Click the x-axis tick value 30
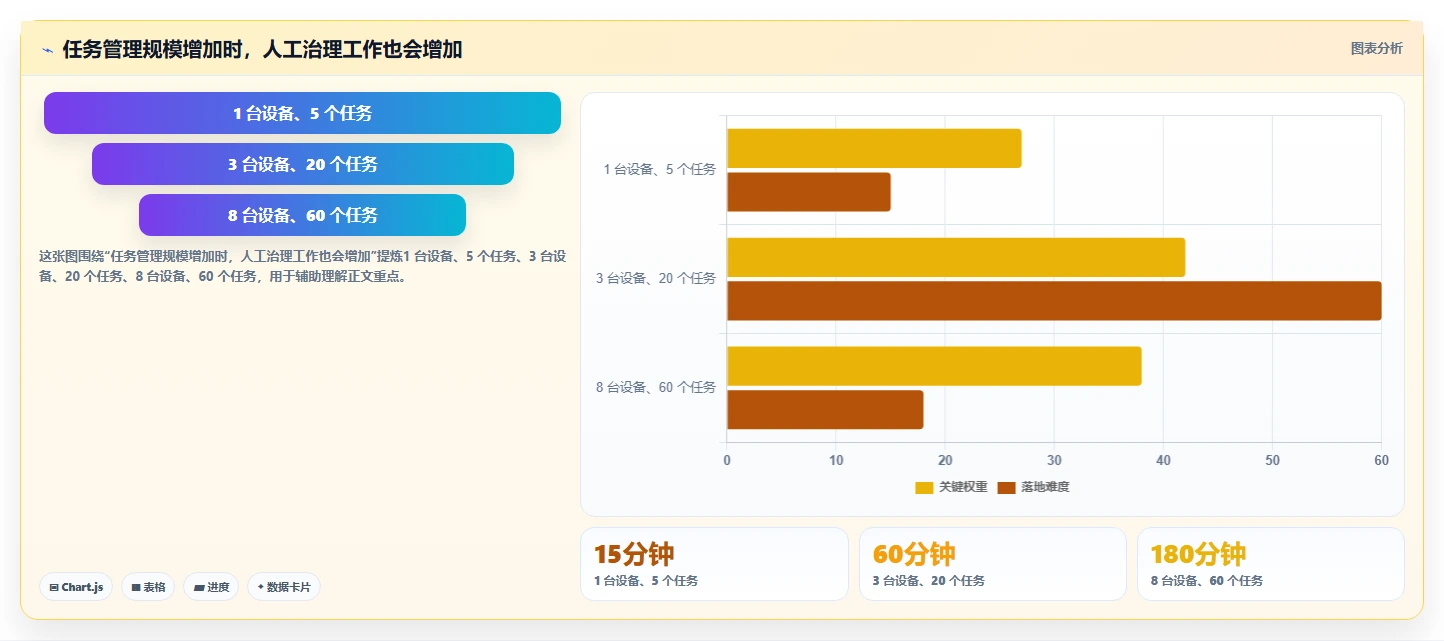This screenshot has height=641, width=1444. coord(1054,460)
